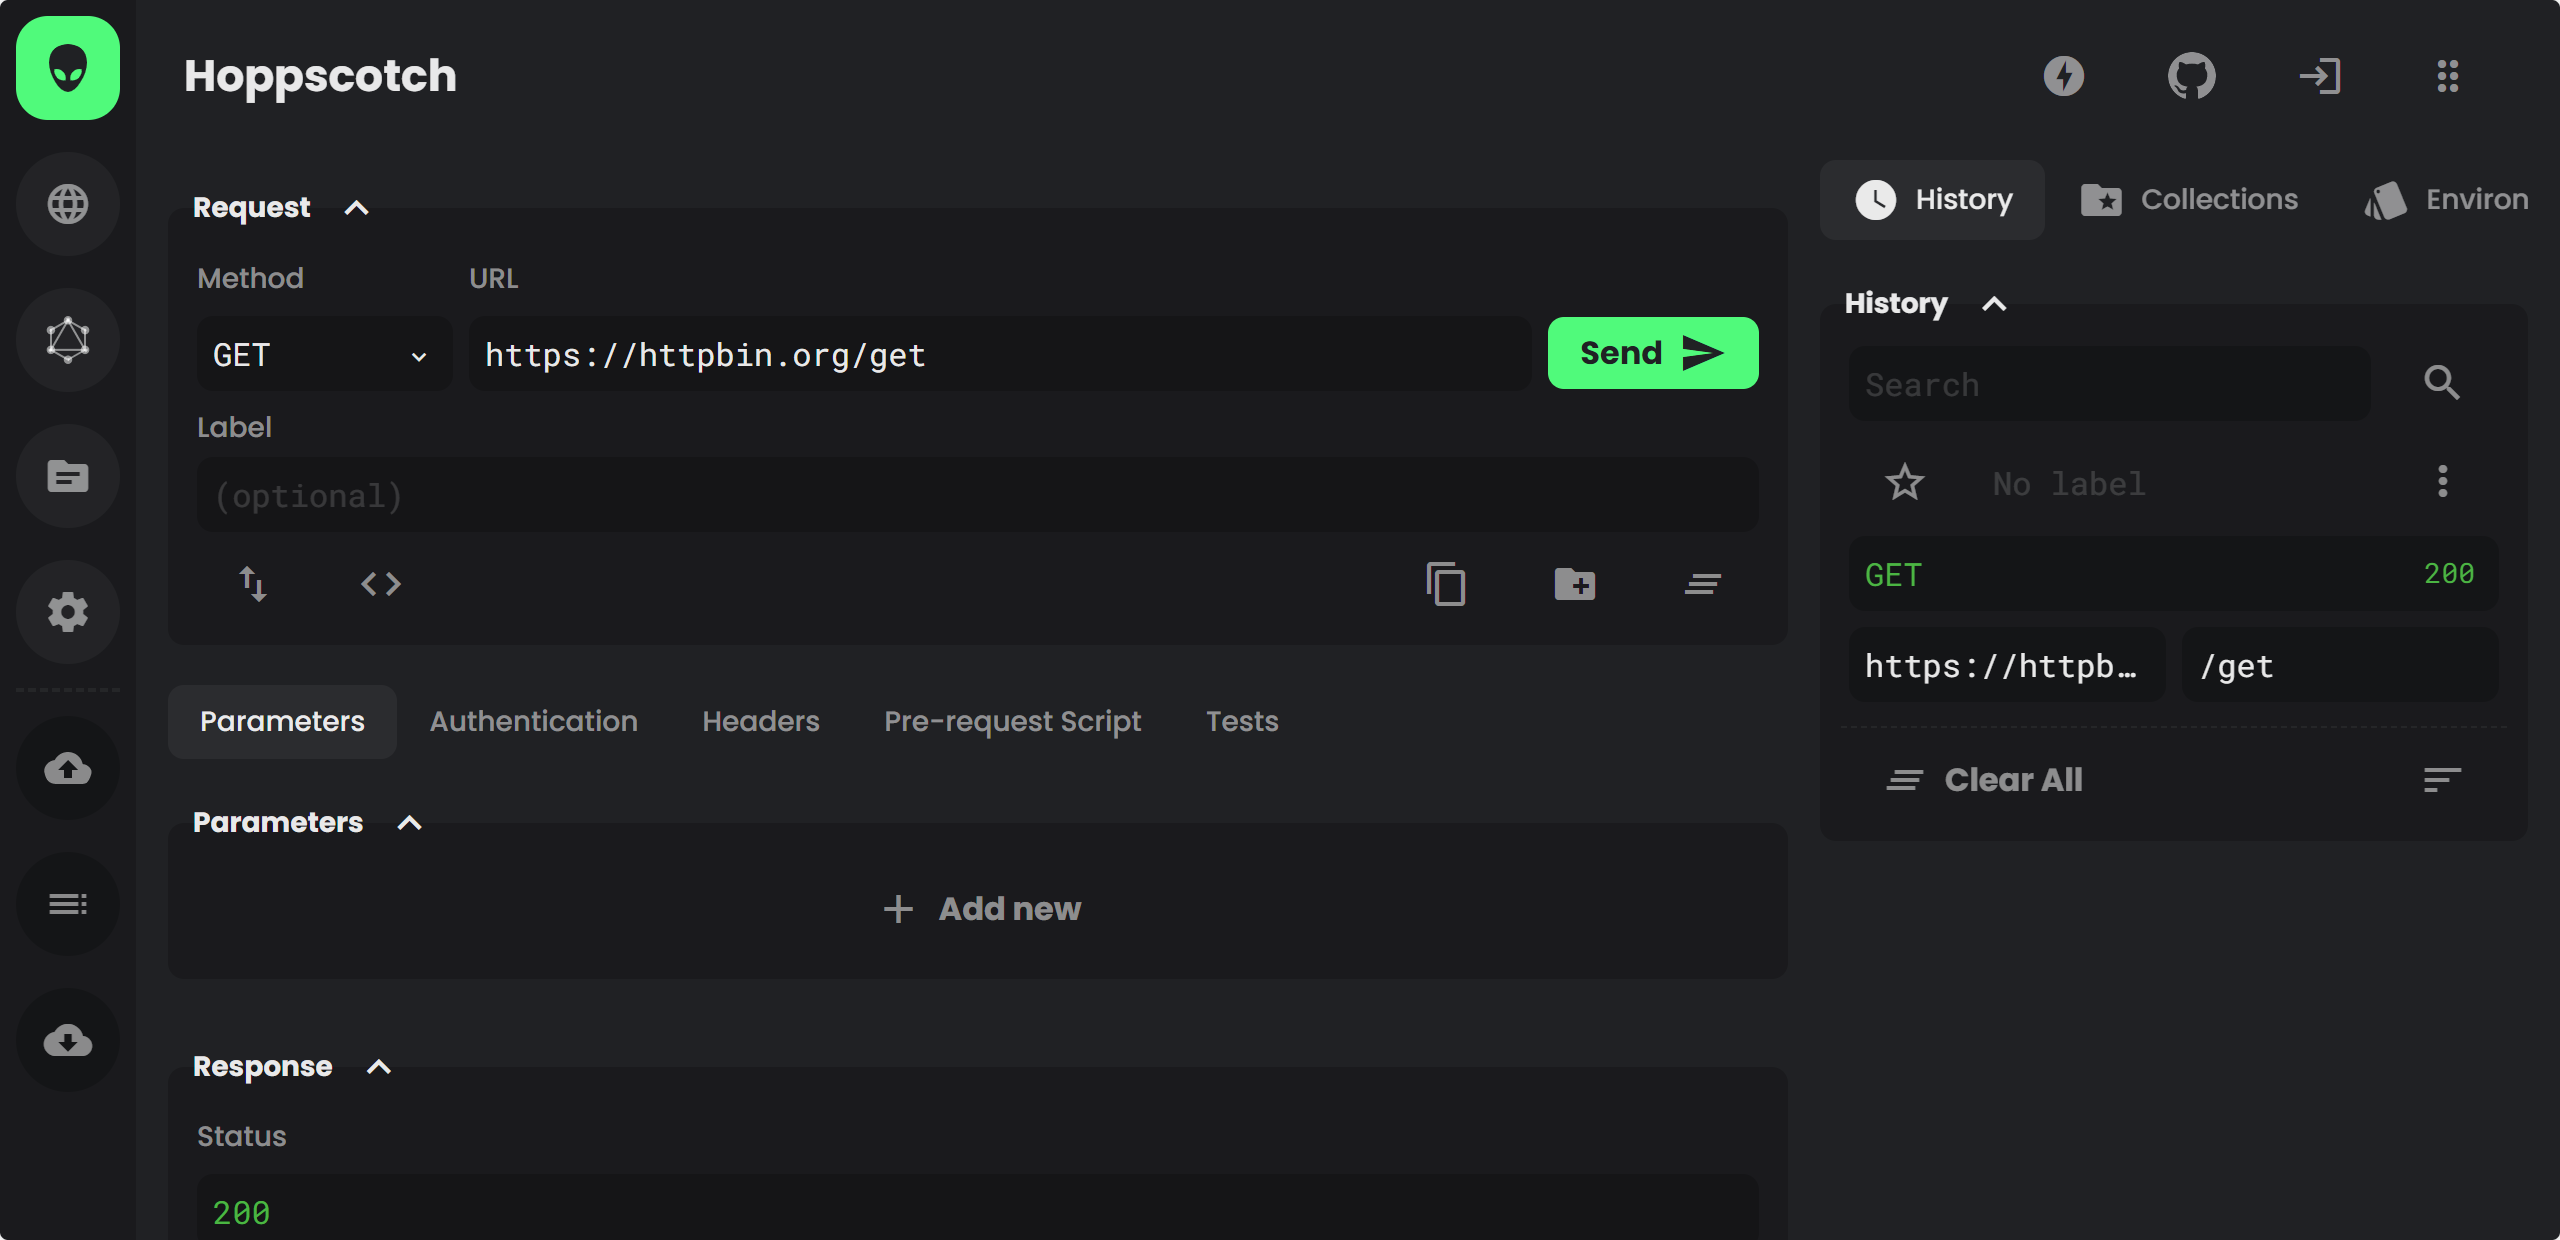This screenshot has width=2560, height=1240.
Task: Click the show code angle-brackets icon
Action: (381, 583)
